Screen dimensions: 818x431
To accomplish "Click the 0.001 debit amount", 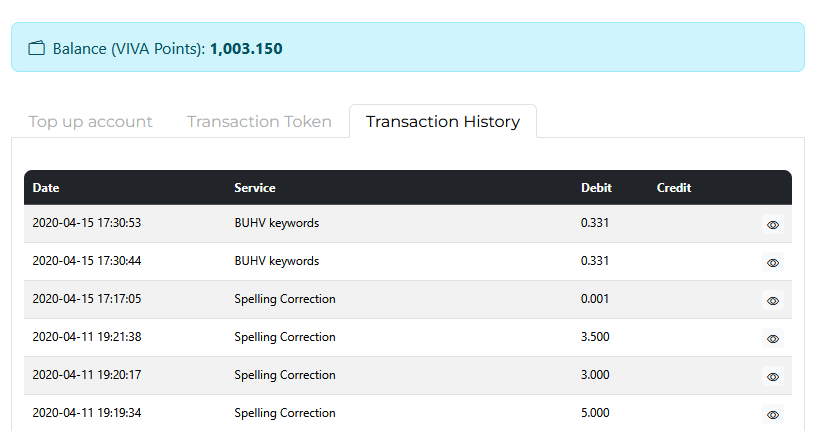I will tap(595, 299).
